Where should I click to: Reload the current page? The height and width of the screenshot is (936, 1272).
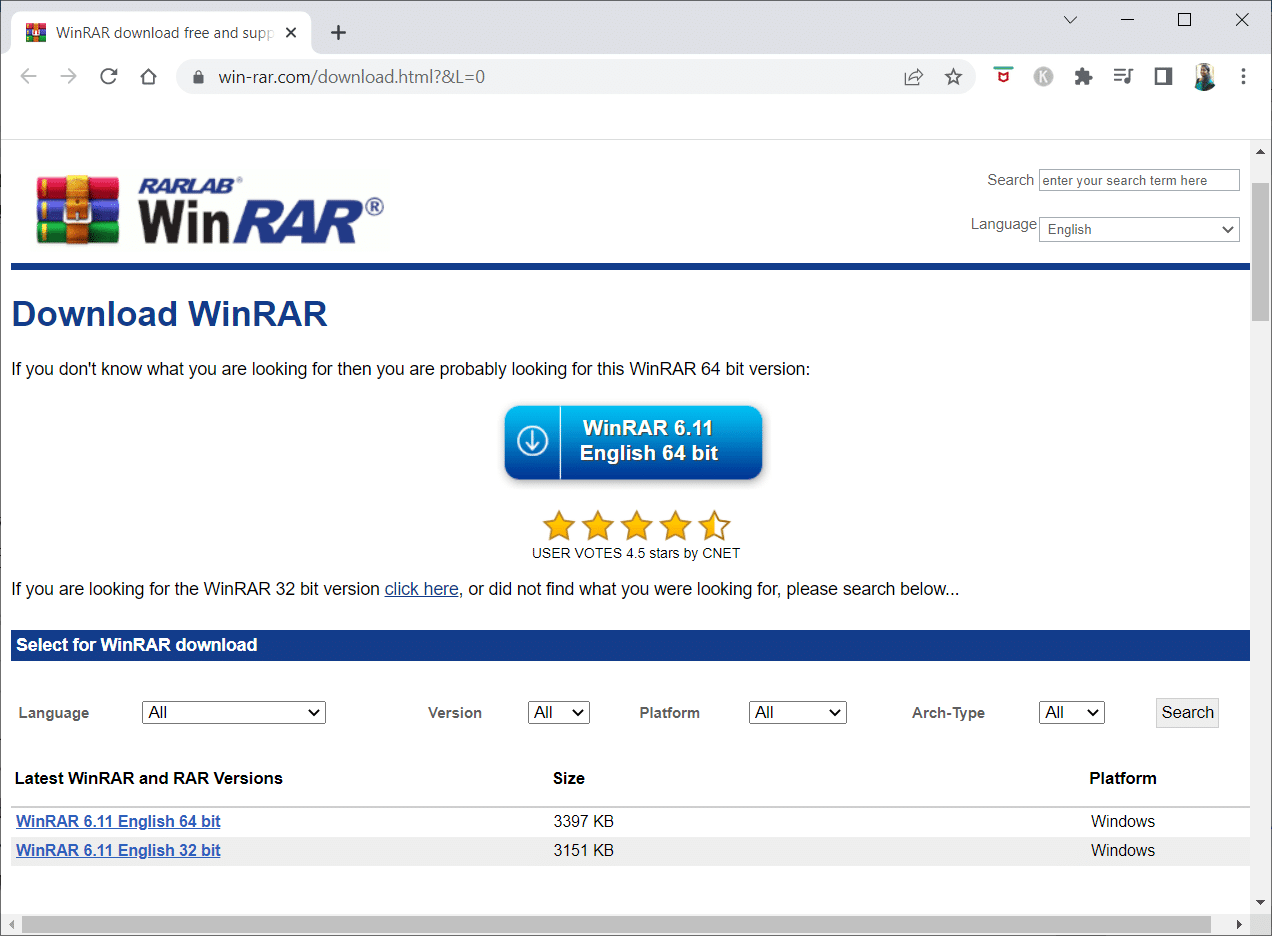coord(109,77)
